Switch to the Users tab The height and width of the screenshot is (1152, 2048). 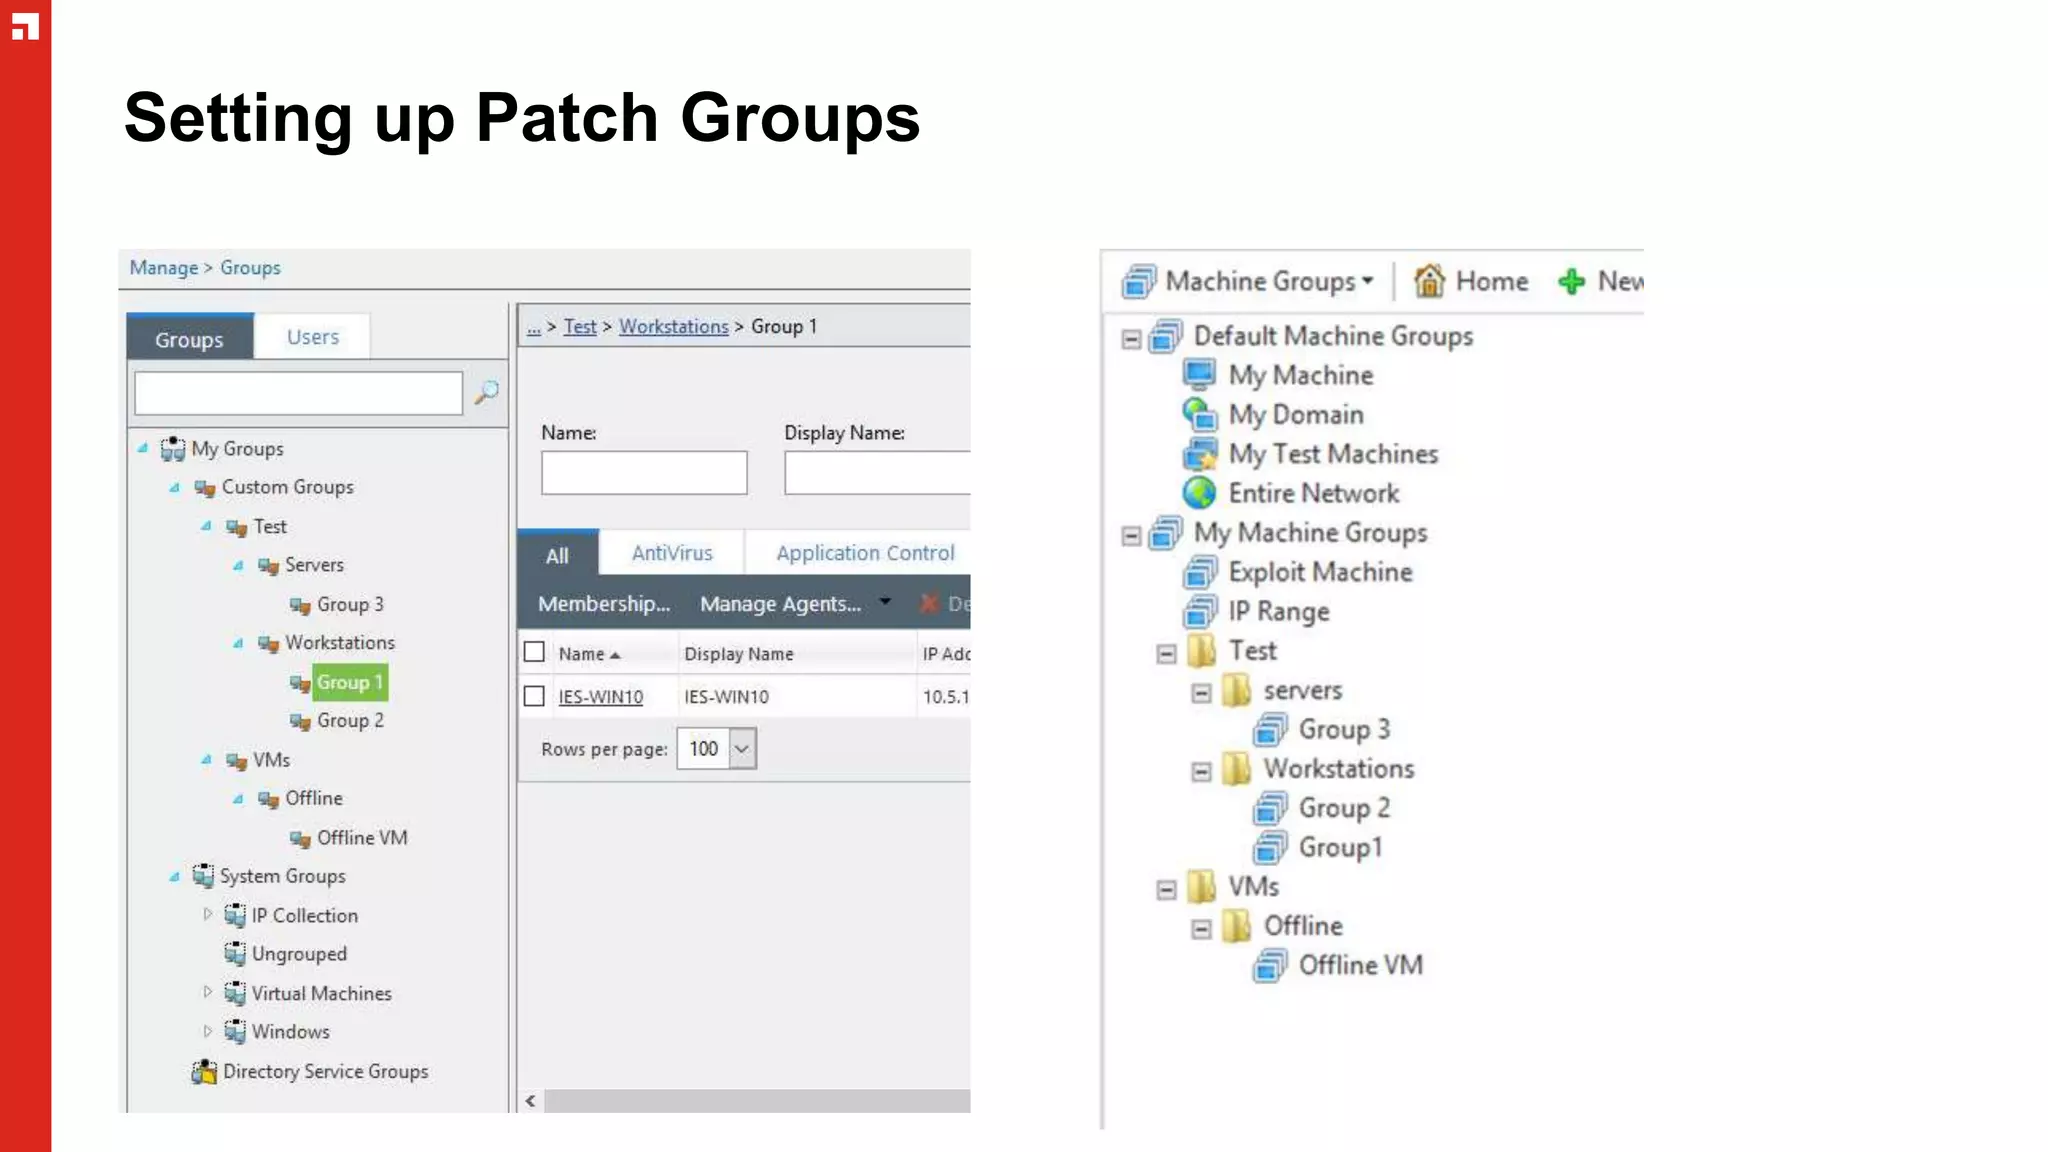click(x=313, y=337)
